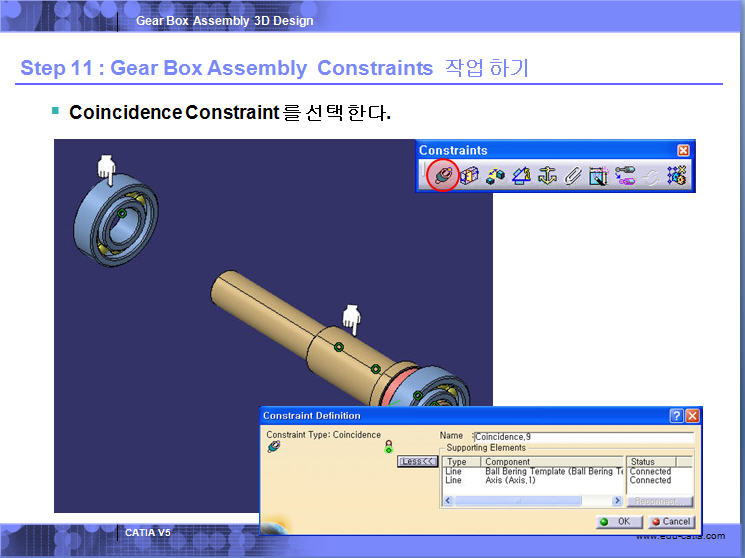Close the Constraints toolbar
This screenshot has width=745, height=558.
684,151
